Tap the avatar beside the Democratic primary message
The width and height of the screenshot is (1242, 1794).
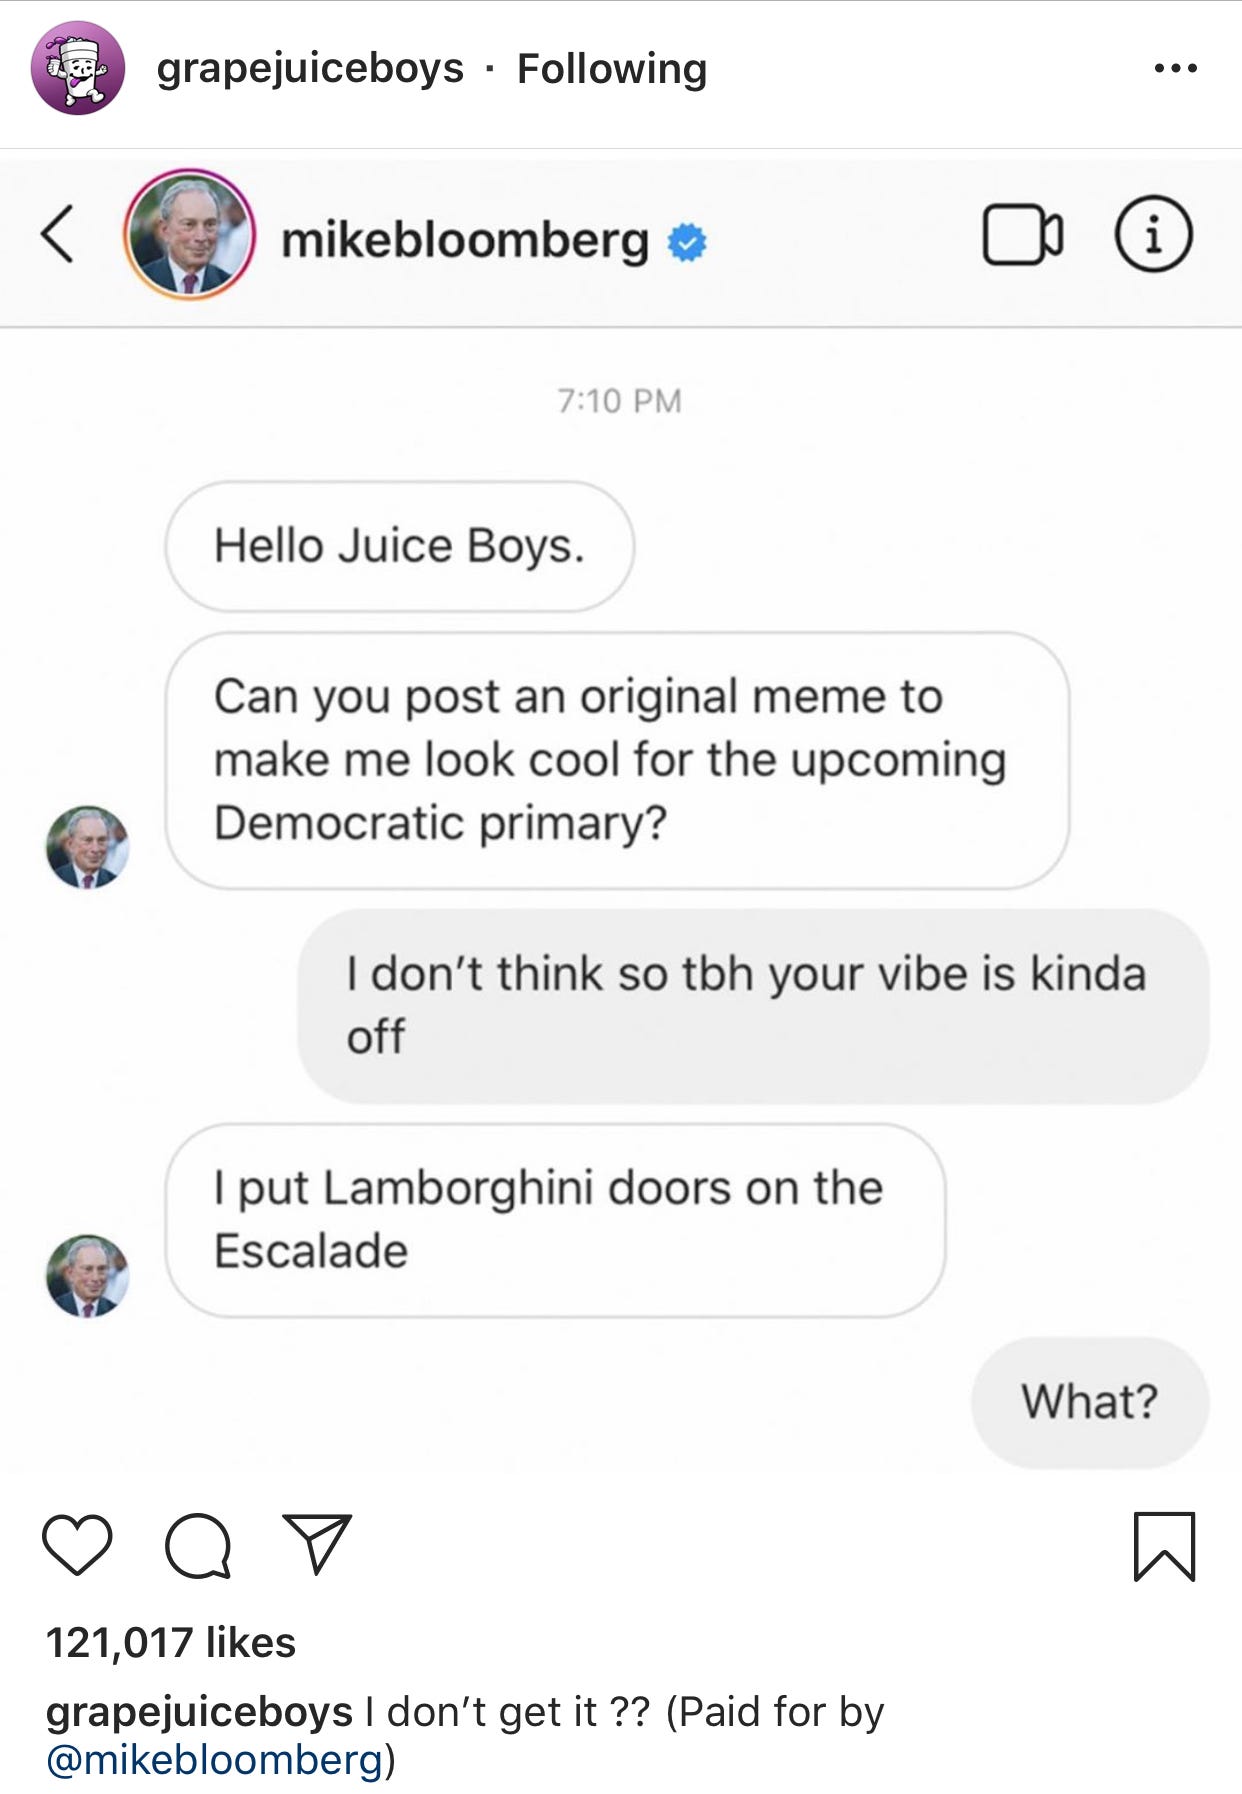87,847
